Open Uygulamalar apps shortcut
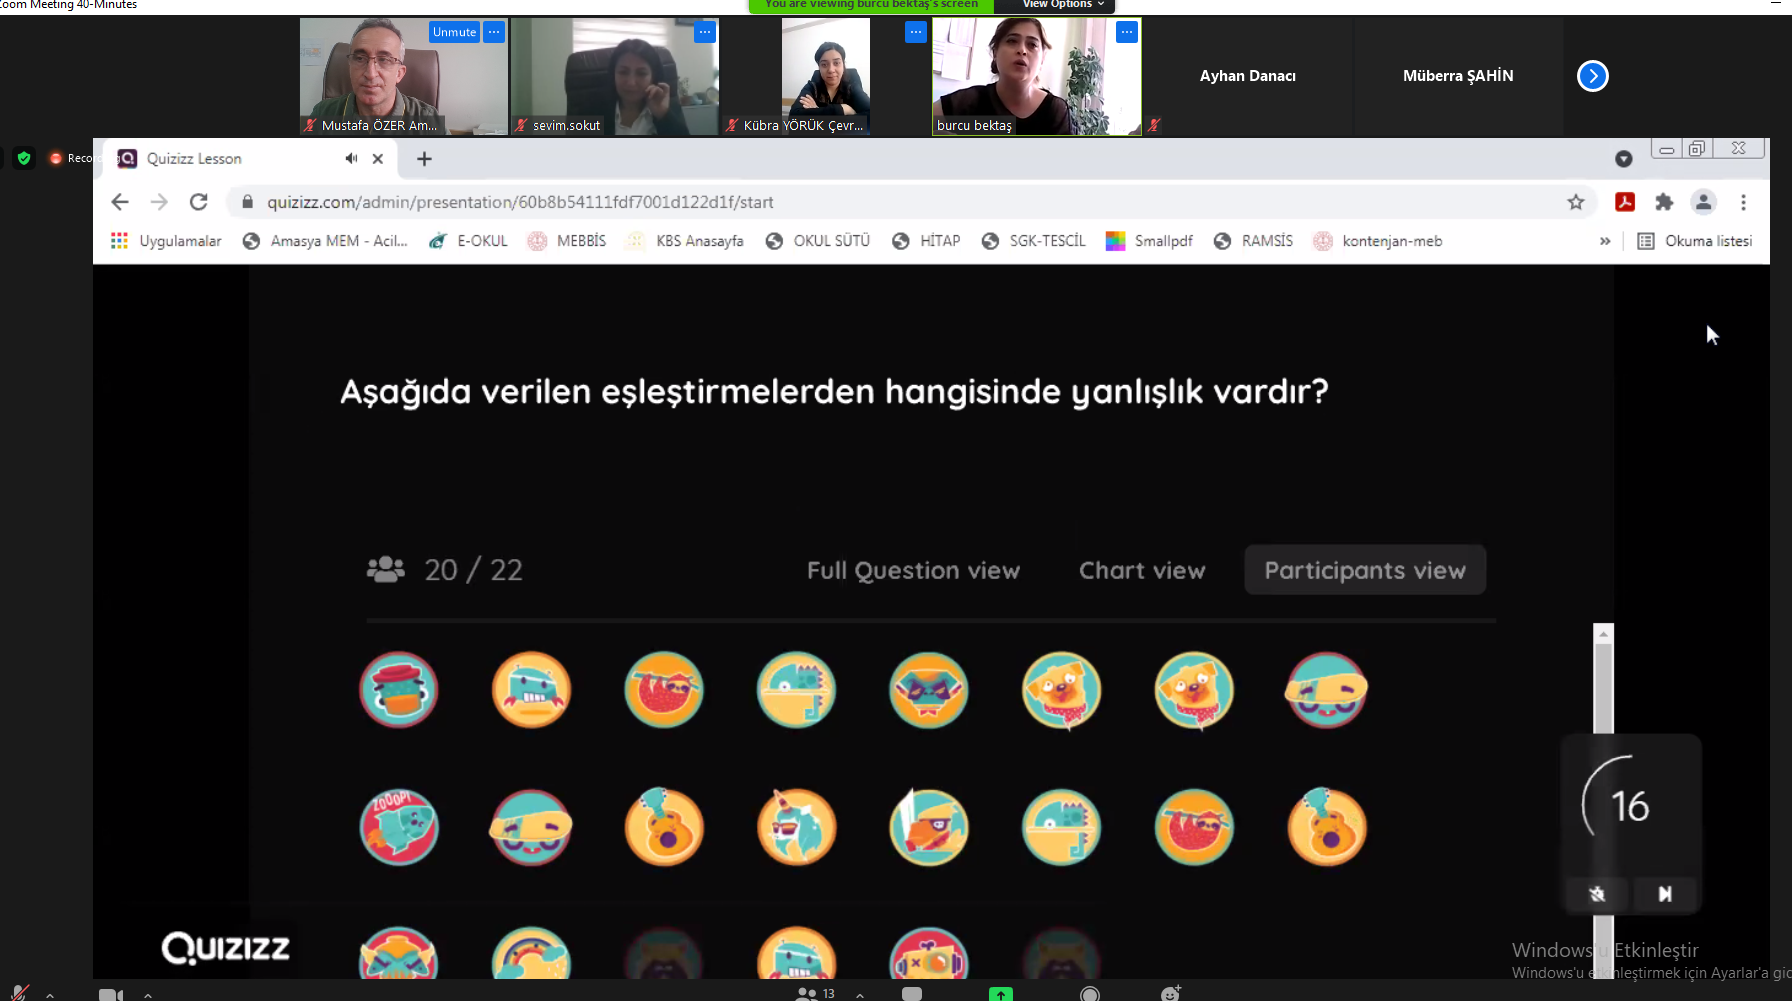 click(x=166, y=241)
